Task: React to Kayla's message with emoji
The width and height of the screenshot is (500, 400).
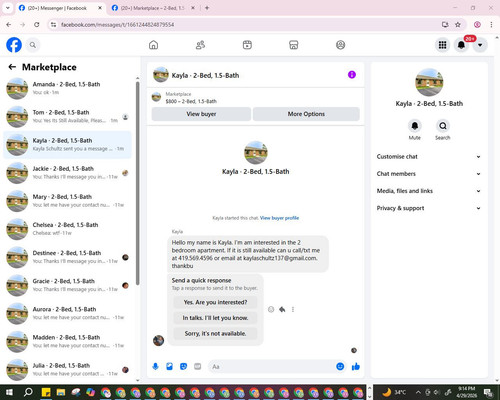Action: point(271,310)
